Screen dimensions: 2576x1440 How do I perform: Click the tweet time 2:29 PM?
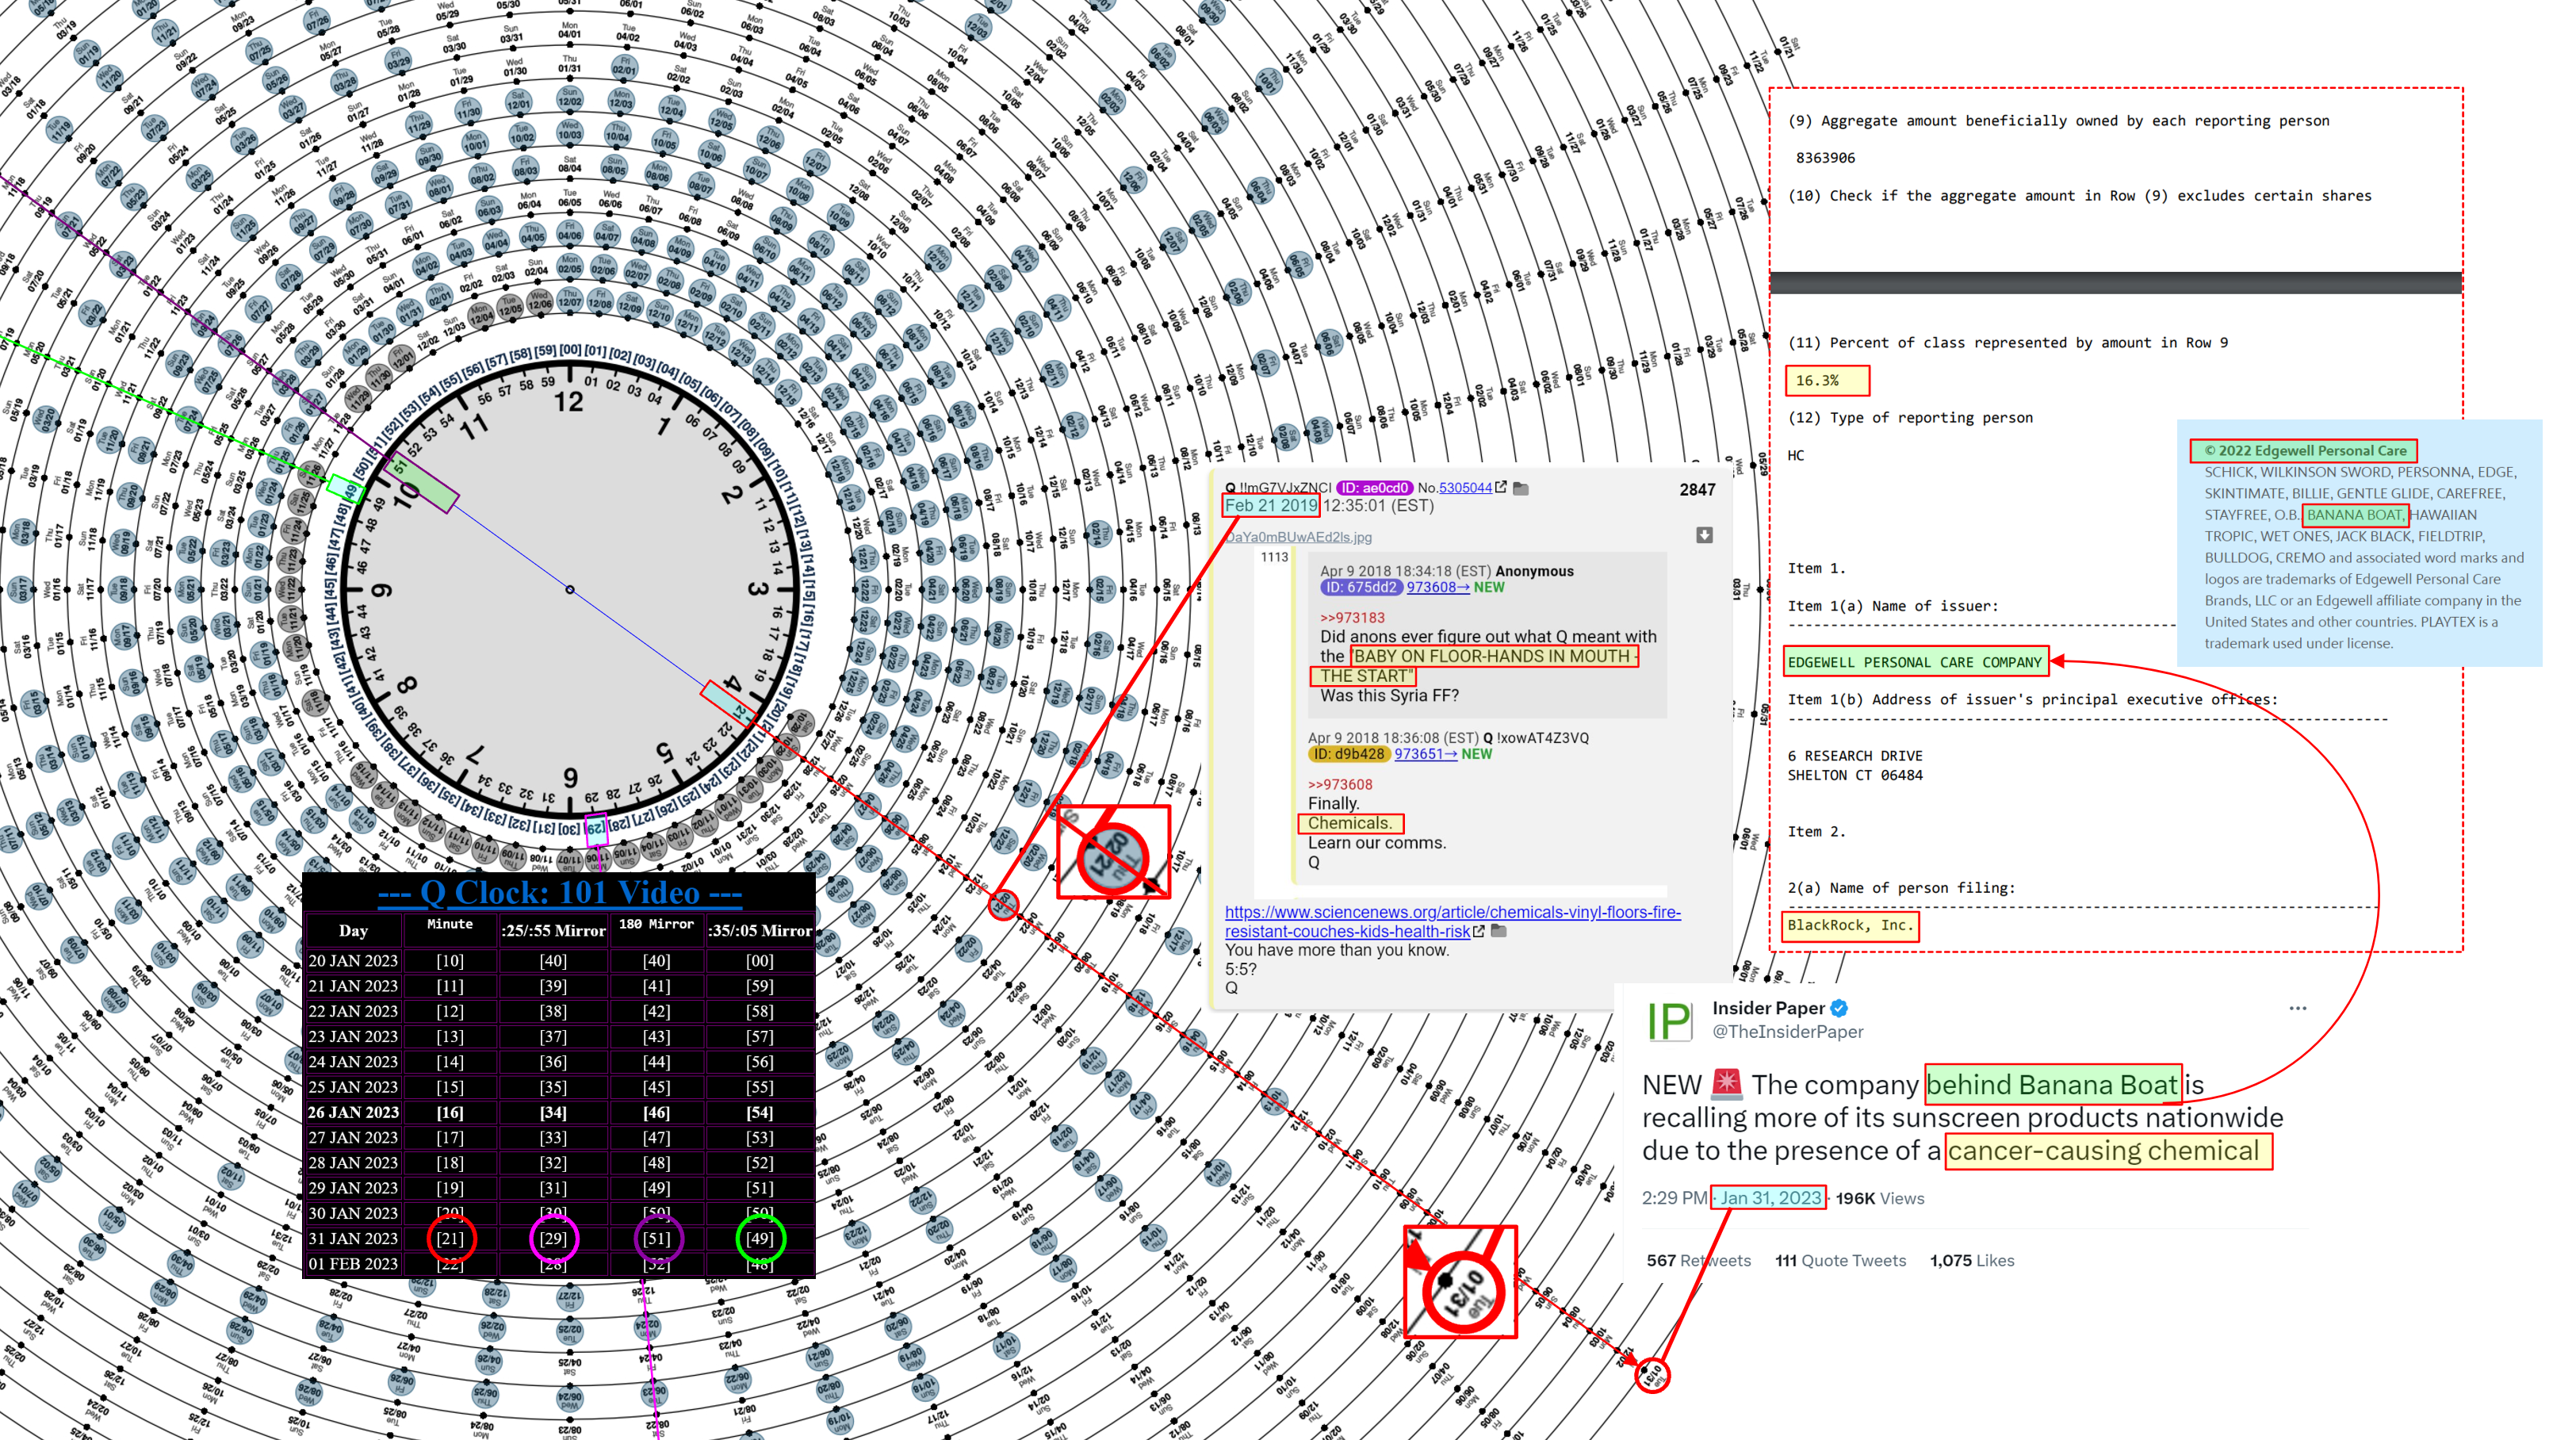(1674, 1198)
